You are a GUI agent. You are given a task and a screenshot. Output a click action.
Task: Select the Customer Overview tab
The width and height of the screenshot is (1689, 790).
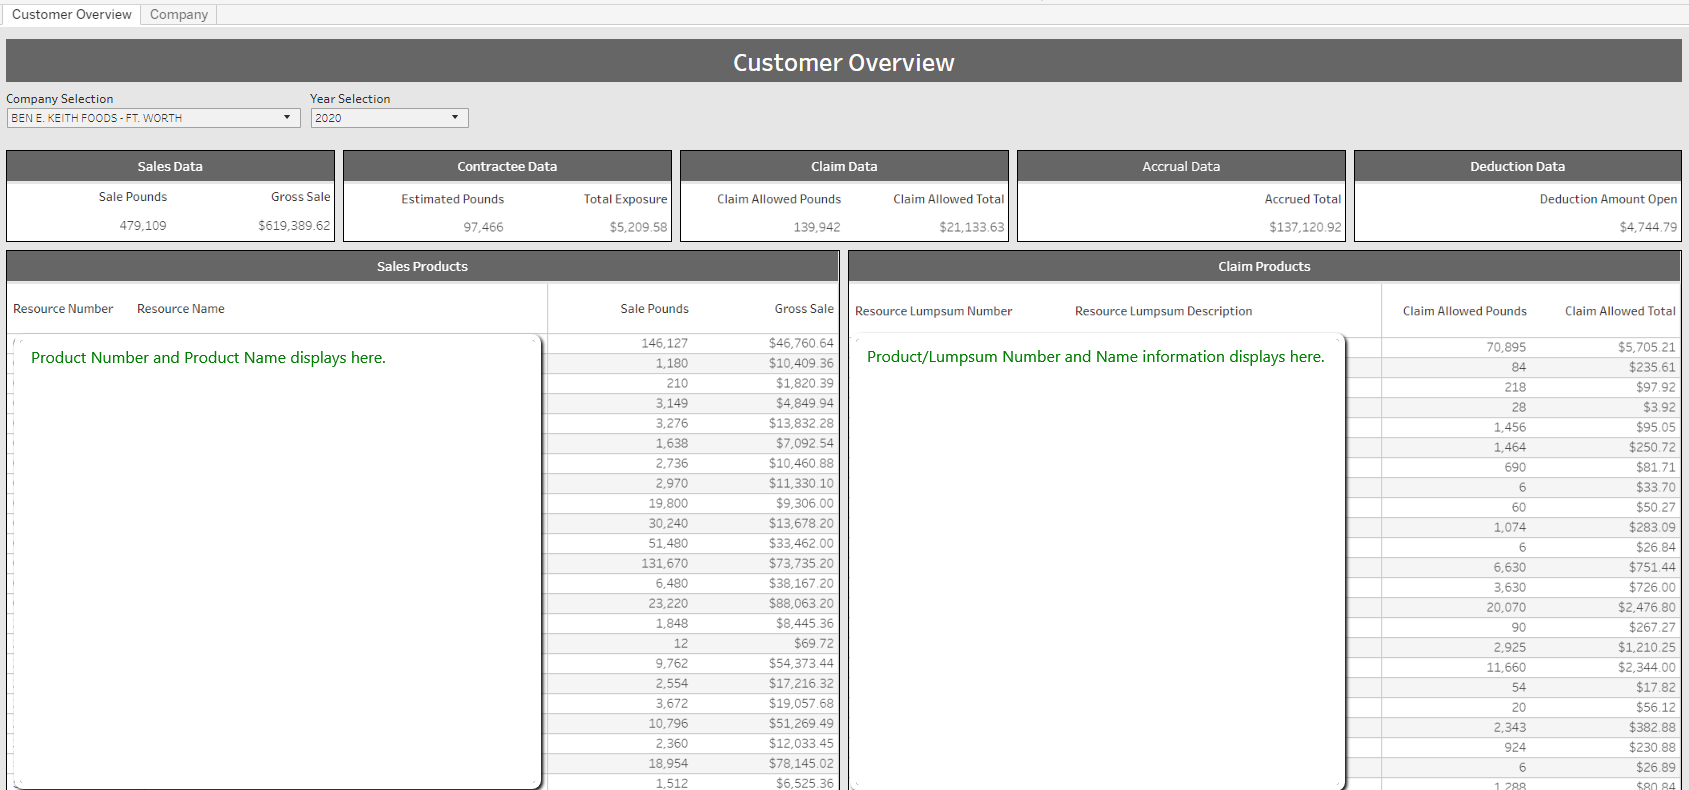click(71, 15)
